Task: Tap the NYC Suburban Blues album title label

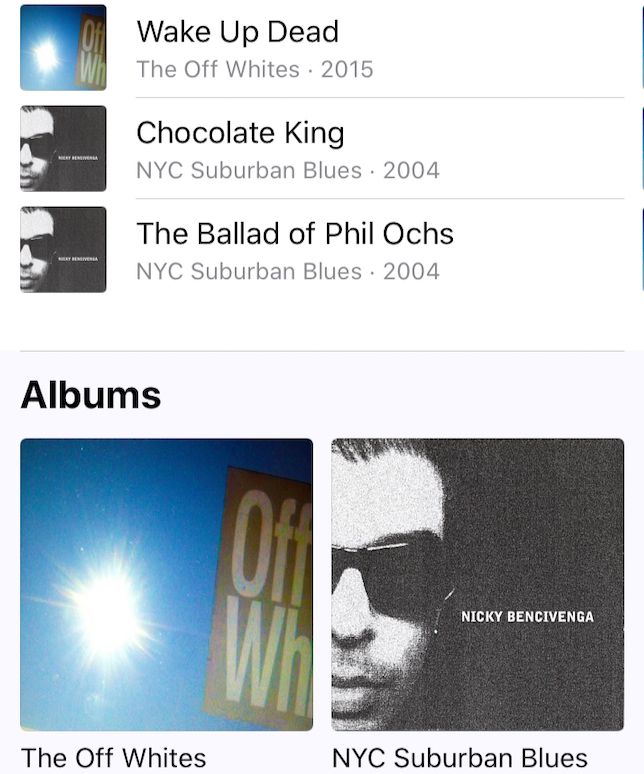Action: click(460, 758)
